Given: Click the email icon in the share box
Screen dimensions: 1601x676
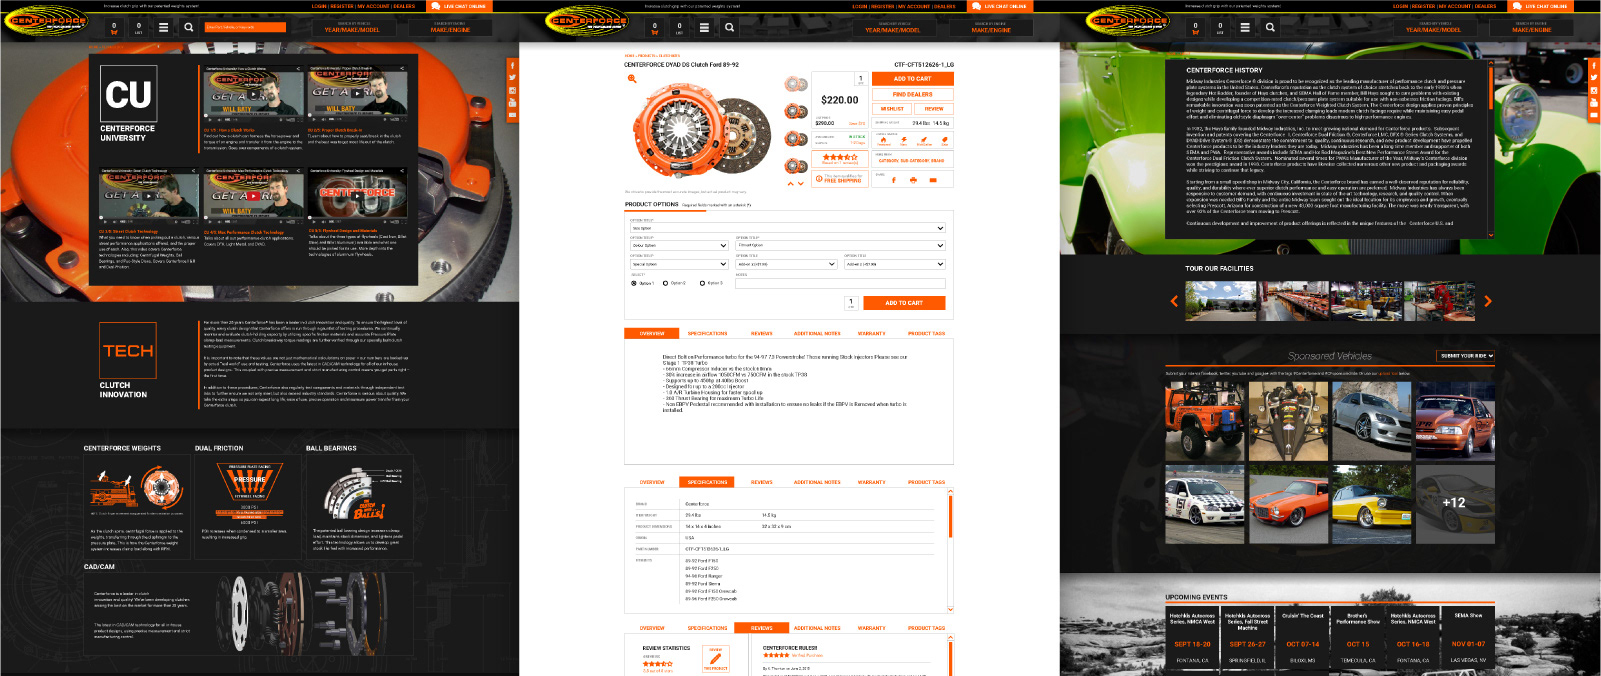Looking at the screenshot, I should [x=932, y=180].
